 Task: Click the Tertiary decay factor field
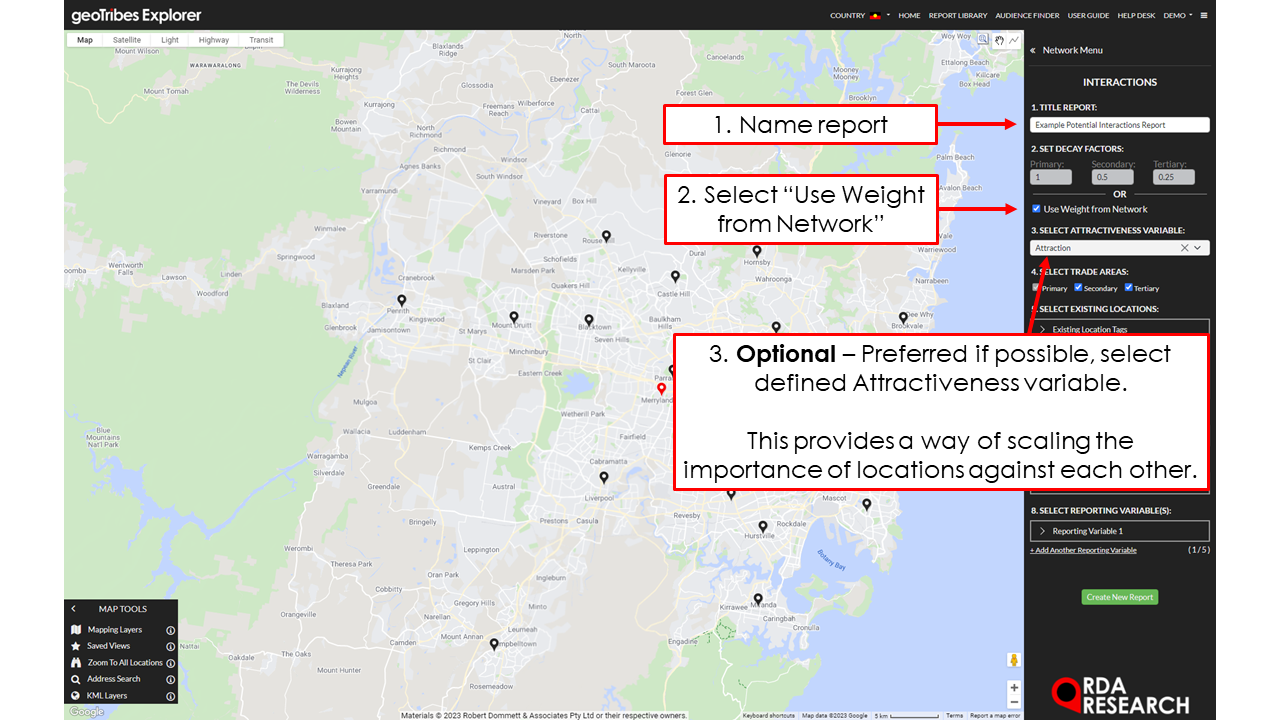1173,177
